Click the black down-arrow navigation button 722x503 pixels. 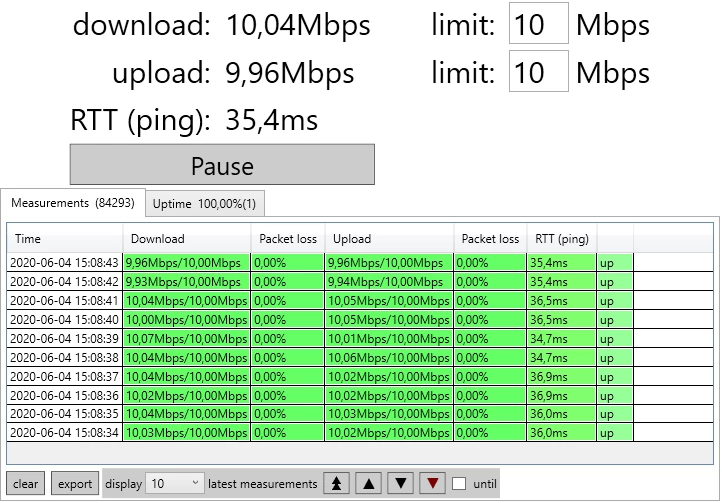(x=401, y=483)
